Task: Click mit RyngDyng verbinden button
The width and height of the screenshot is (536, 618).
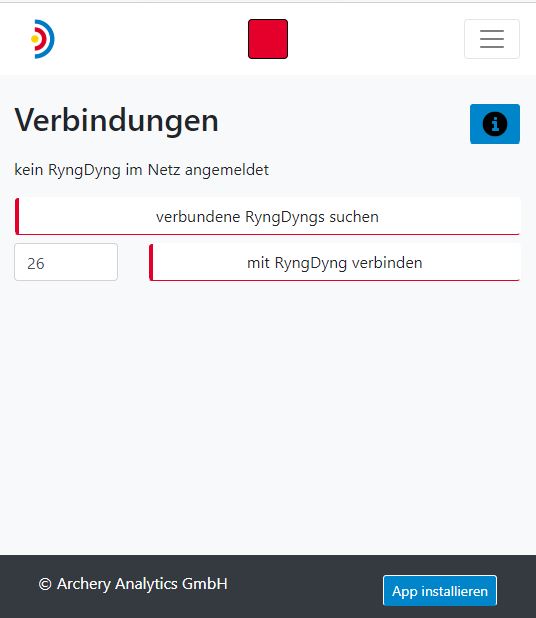Action: (x=335, y=262)
